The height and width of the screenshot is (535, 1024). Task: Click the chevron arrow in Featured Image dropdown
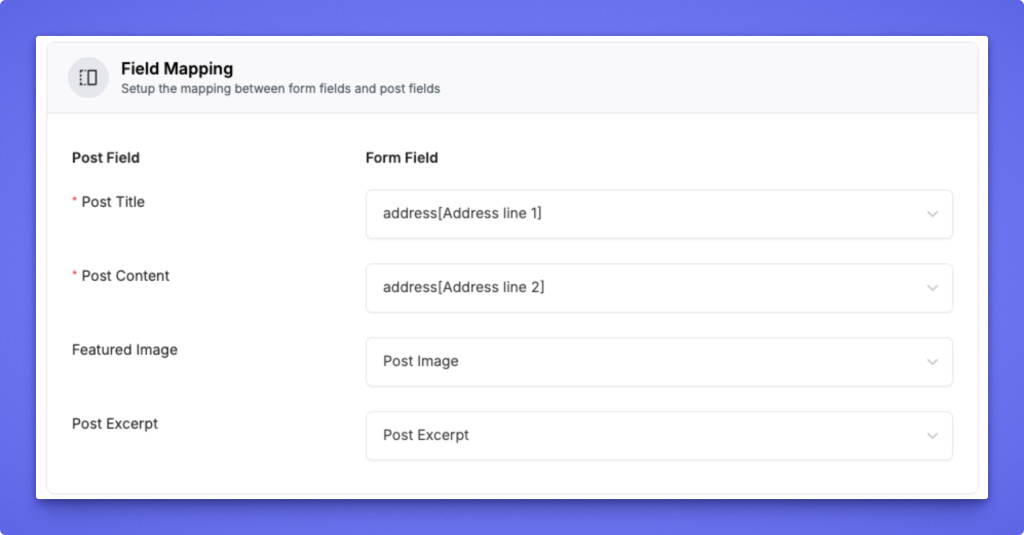point(932,362)
